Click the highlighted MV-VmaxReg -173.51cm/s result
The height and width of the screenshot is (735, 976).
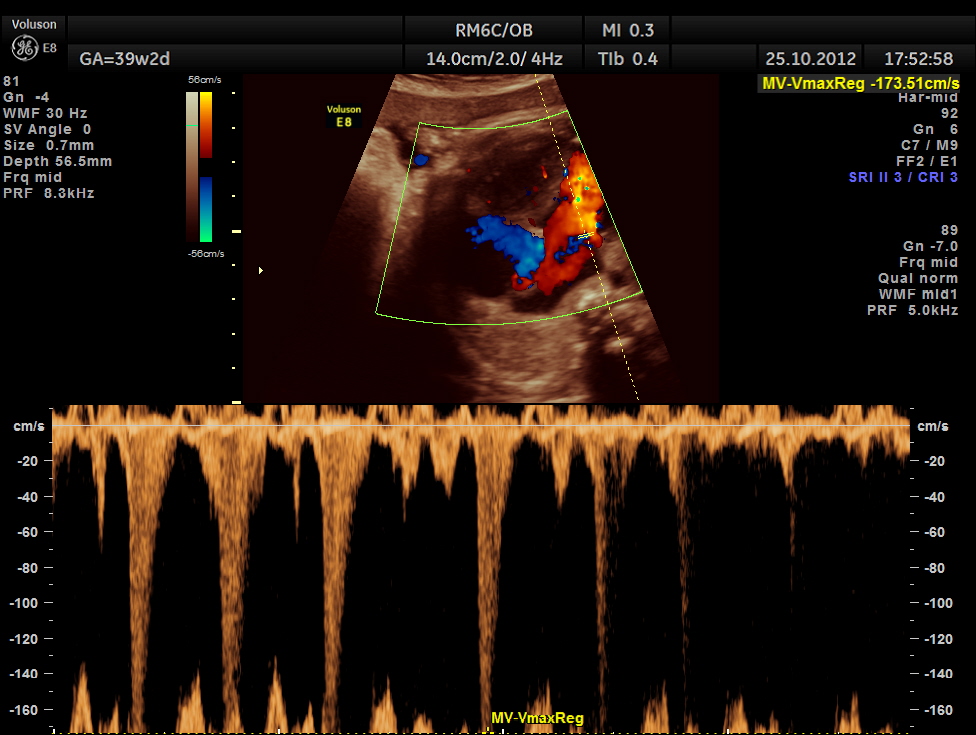point(860,84)
